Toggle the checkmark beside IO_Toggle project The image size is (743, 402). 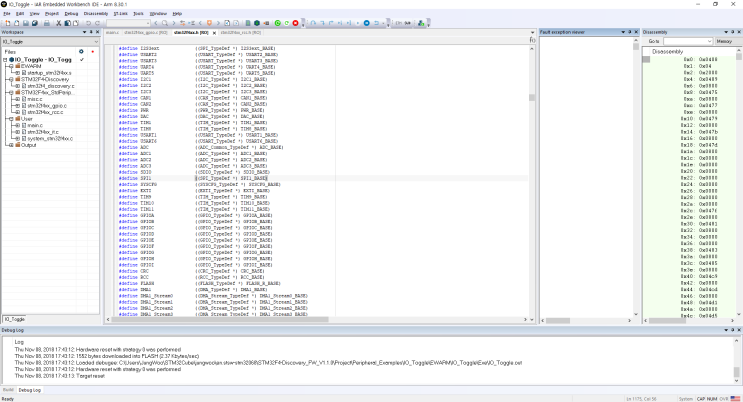[81, 60]
